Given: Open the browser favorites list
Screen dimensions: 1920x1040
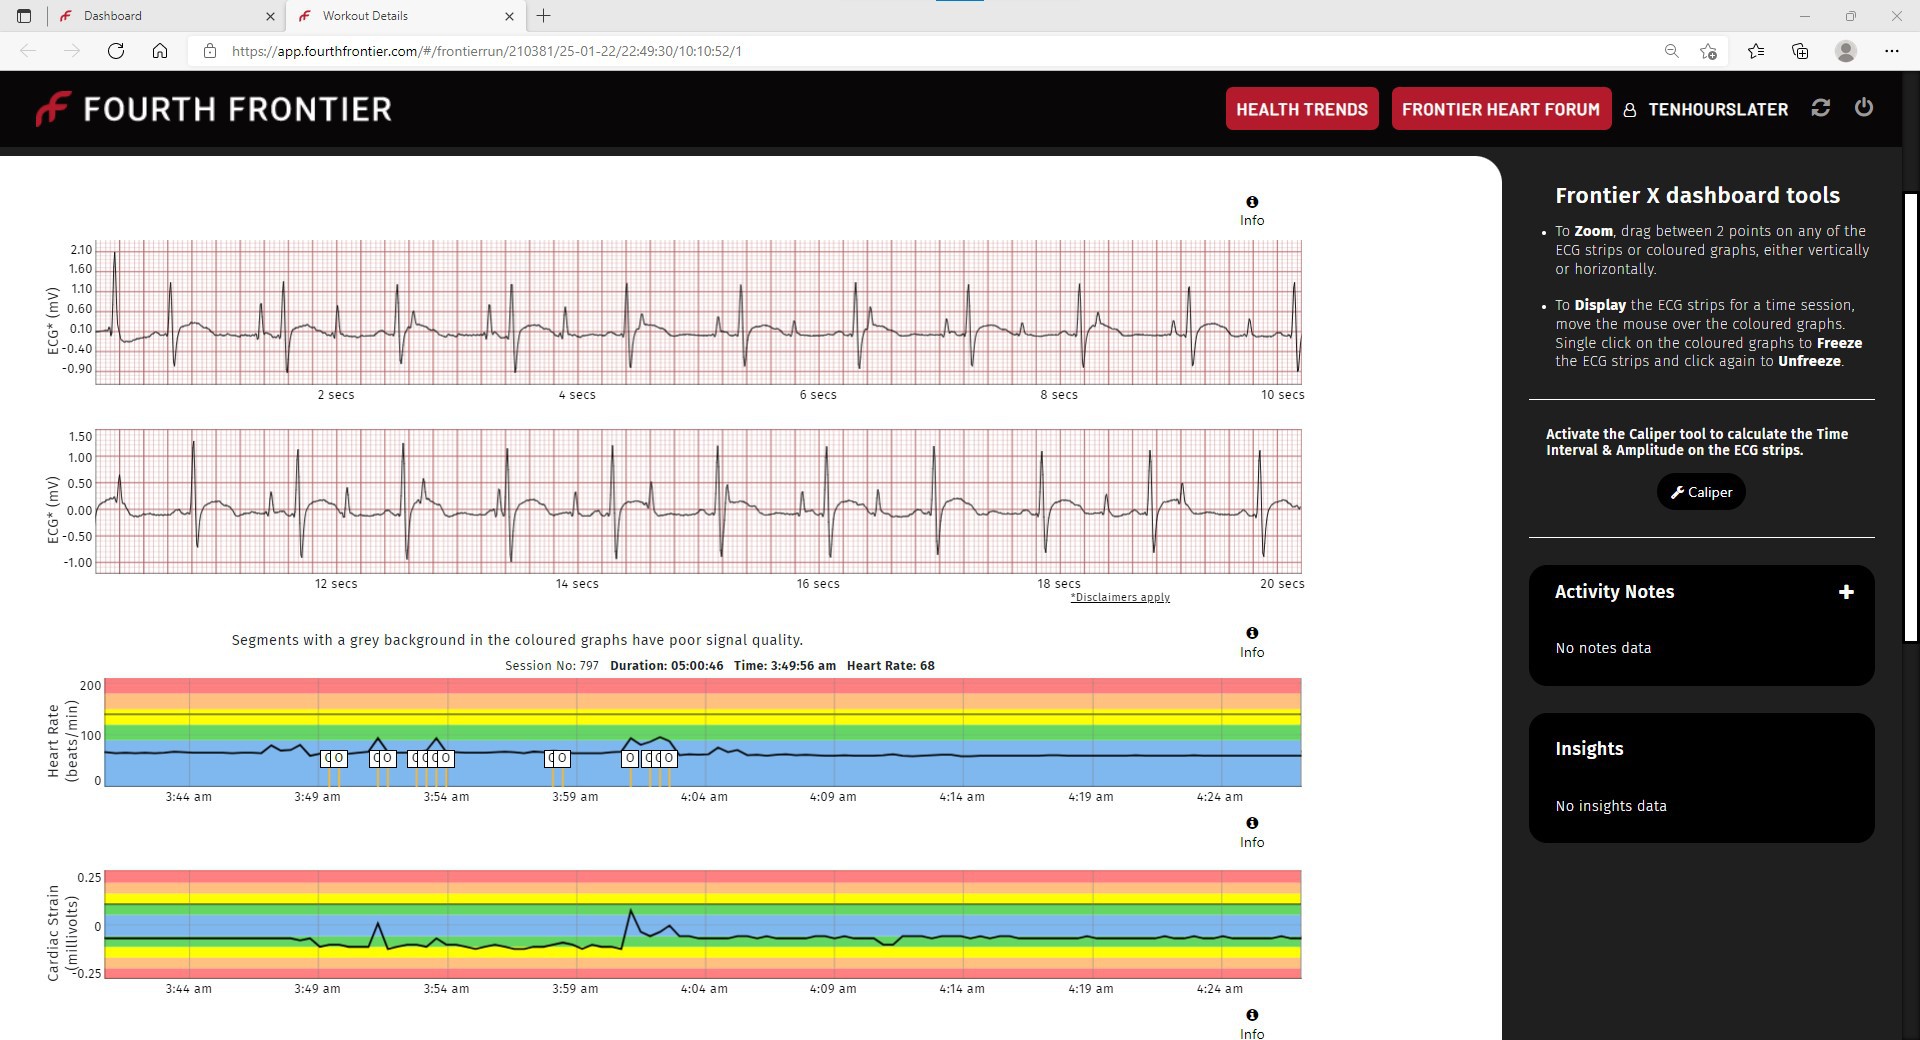Looking at the screenshot, I should tap(1756, 51).
